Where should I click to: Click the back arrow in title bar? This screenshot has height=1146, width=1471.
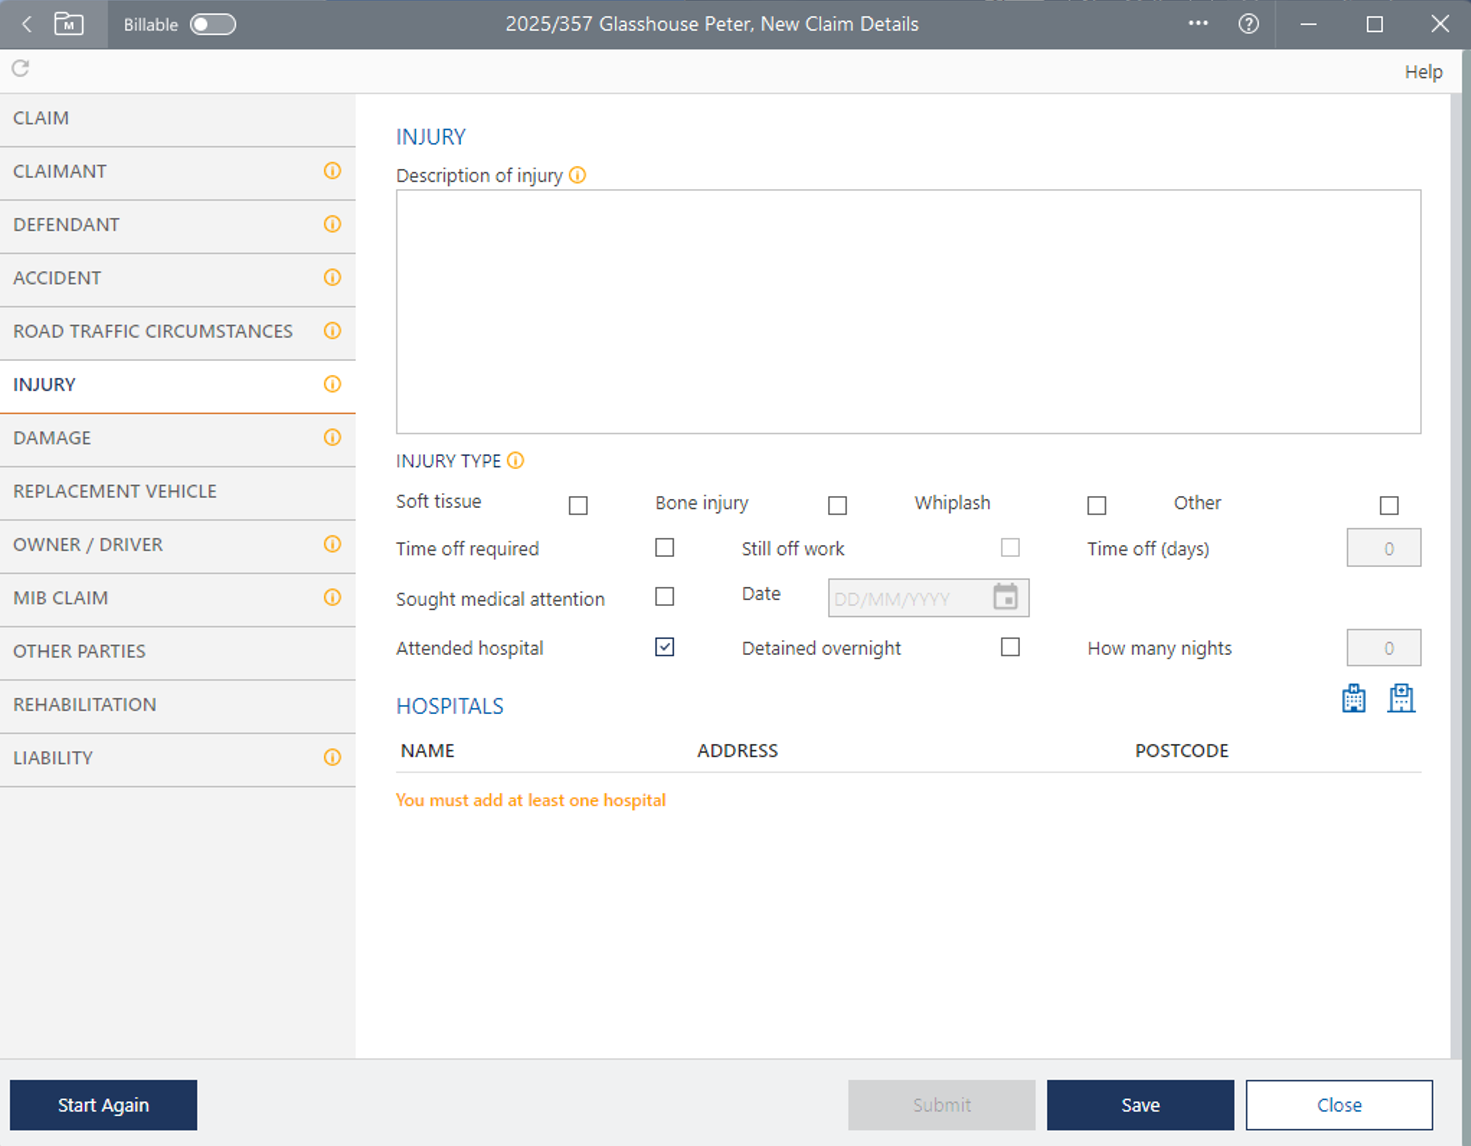click(x=27, y=24)
